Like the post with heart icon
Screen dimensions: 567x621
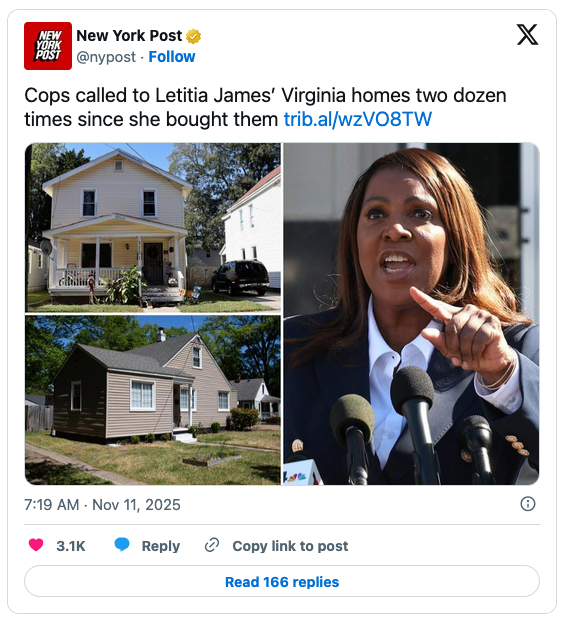(x=36, y=545)
